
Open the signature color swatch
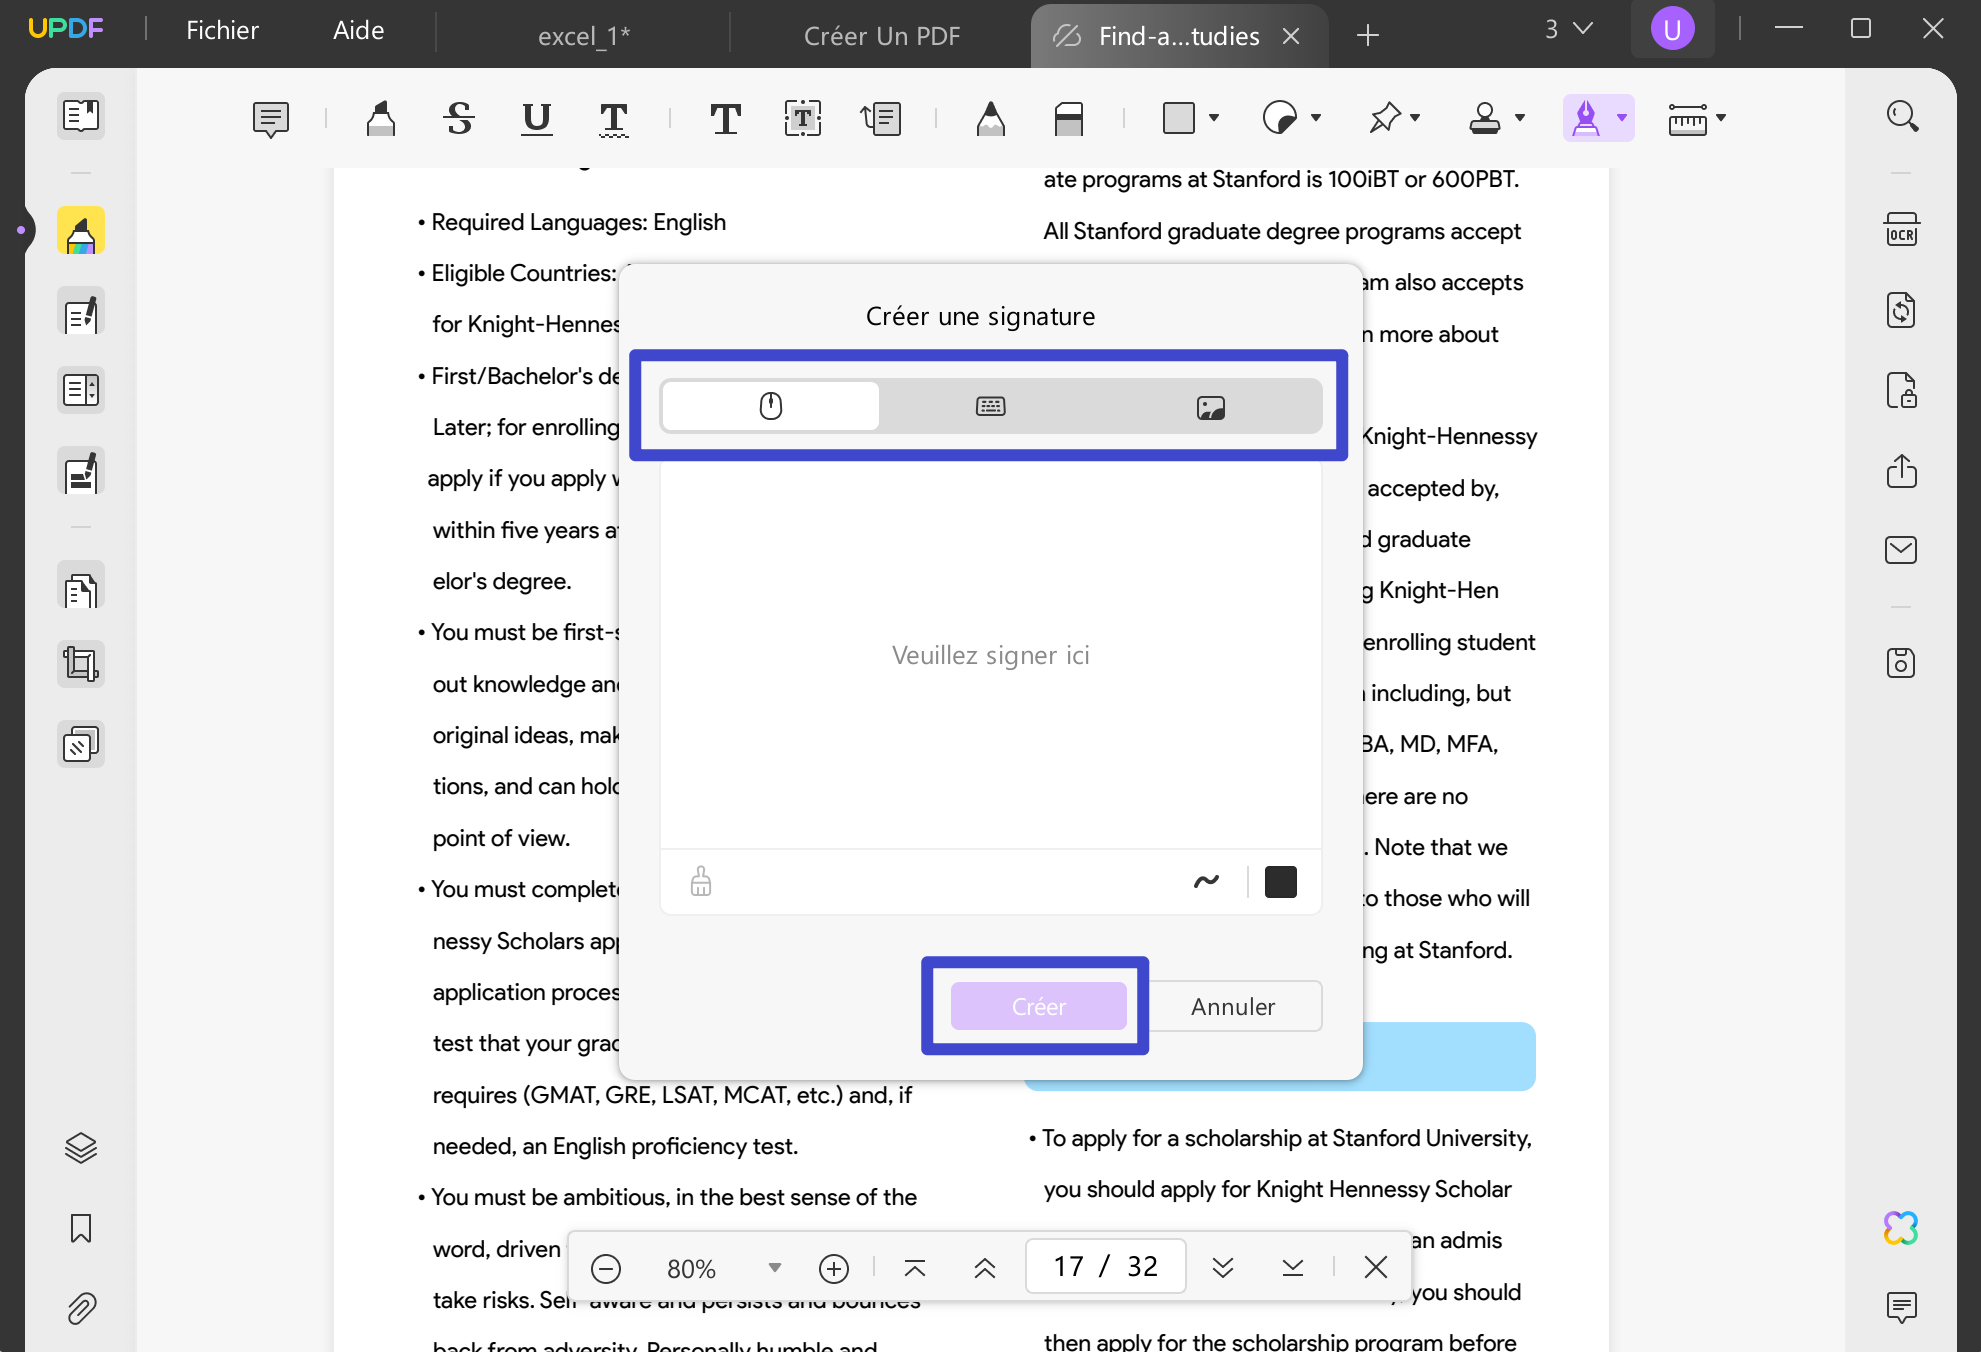pos(1280,881)
